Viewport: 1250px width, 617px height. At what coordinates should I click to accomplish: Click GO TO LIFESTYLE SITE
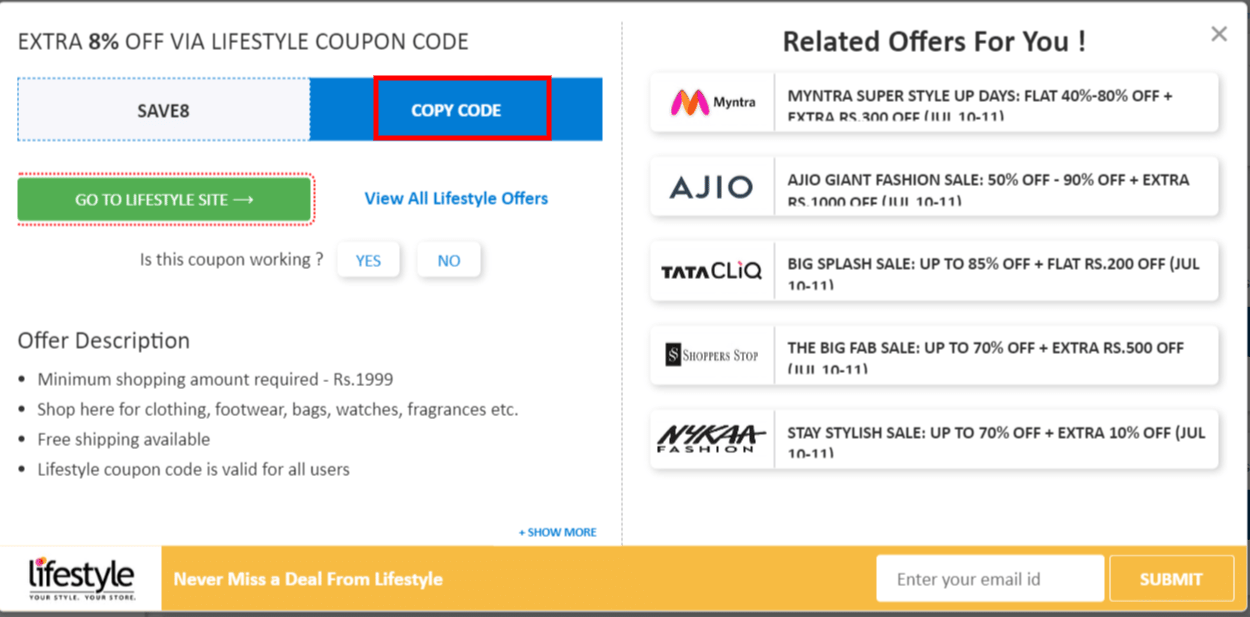point(164,199)
